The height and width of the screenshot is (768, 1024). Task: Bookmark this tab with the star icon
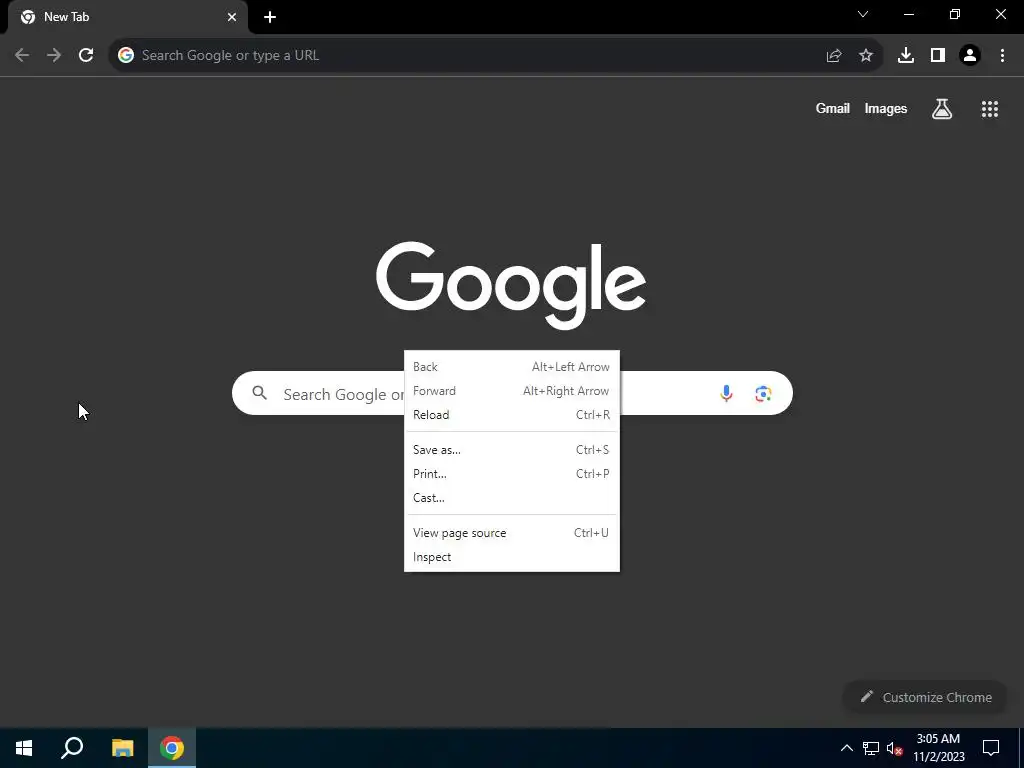point(866,56)
